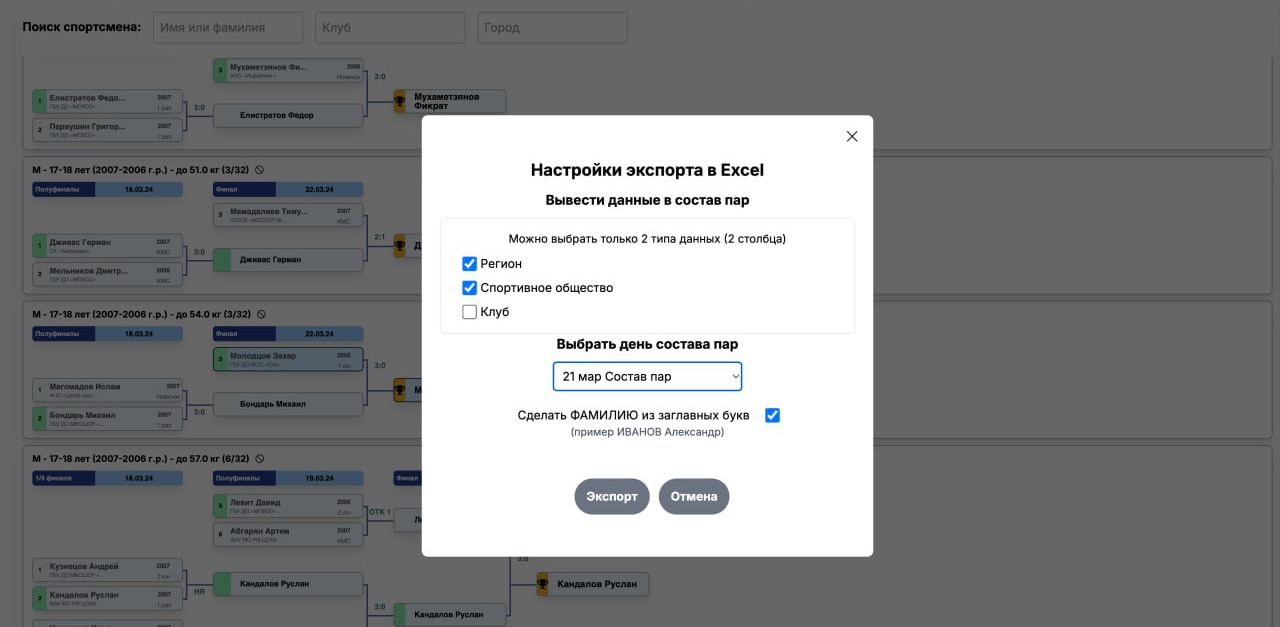Click the до 57.0 кг (6/32) category heading
Viewport: 1280px width, 627px height.
coord(141,458)
